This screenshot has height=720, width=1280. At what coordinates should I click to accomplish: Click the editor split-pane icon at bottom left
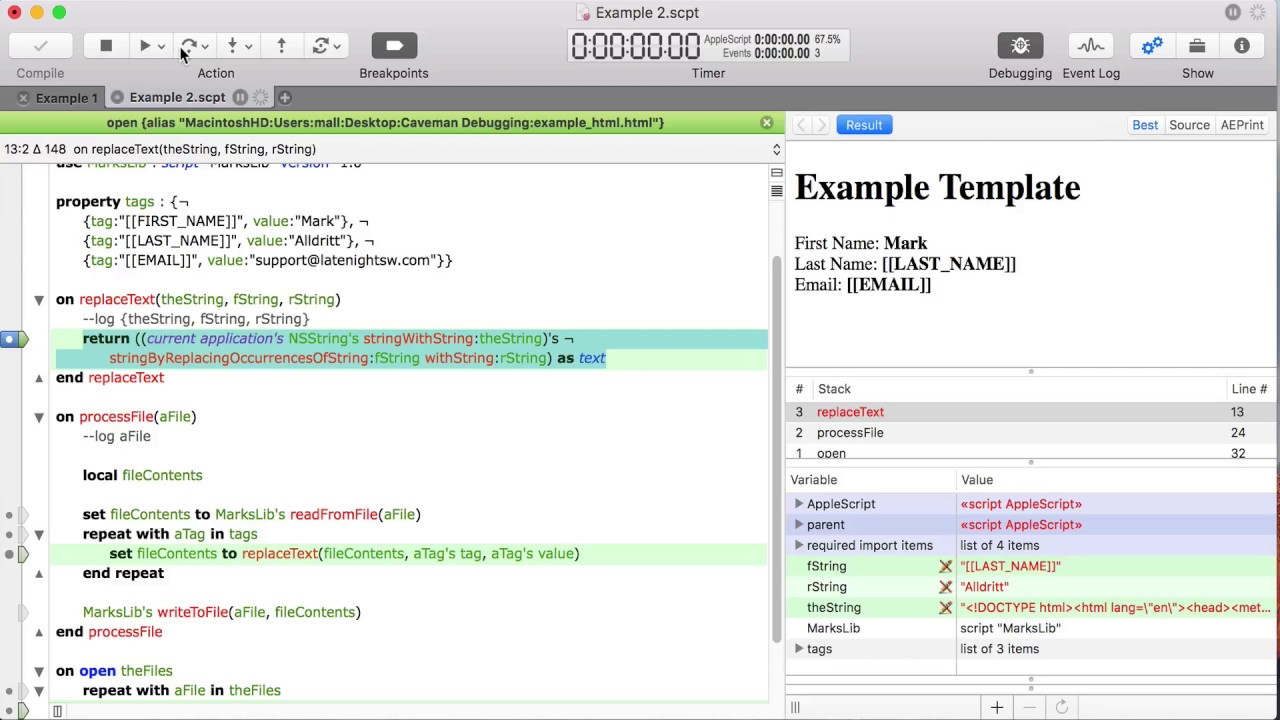click(x=57, y=711)
